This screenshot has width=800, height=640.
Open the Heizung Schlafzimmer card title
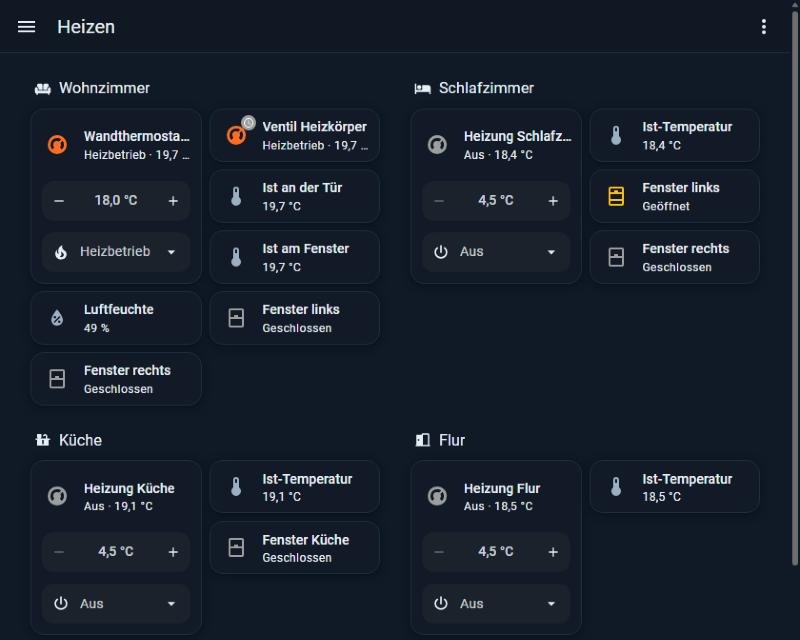click(517, 136)
